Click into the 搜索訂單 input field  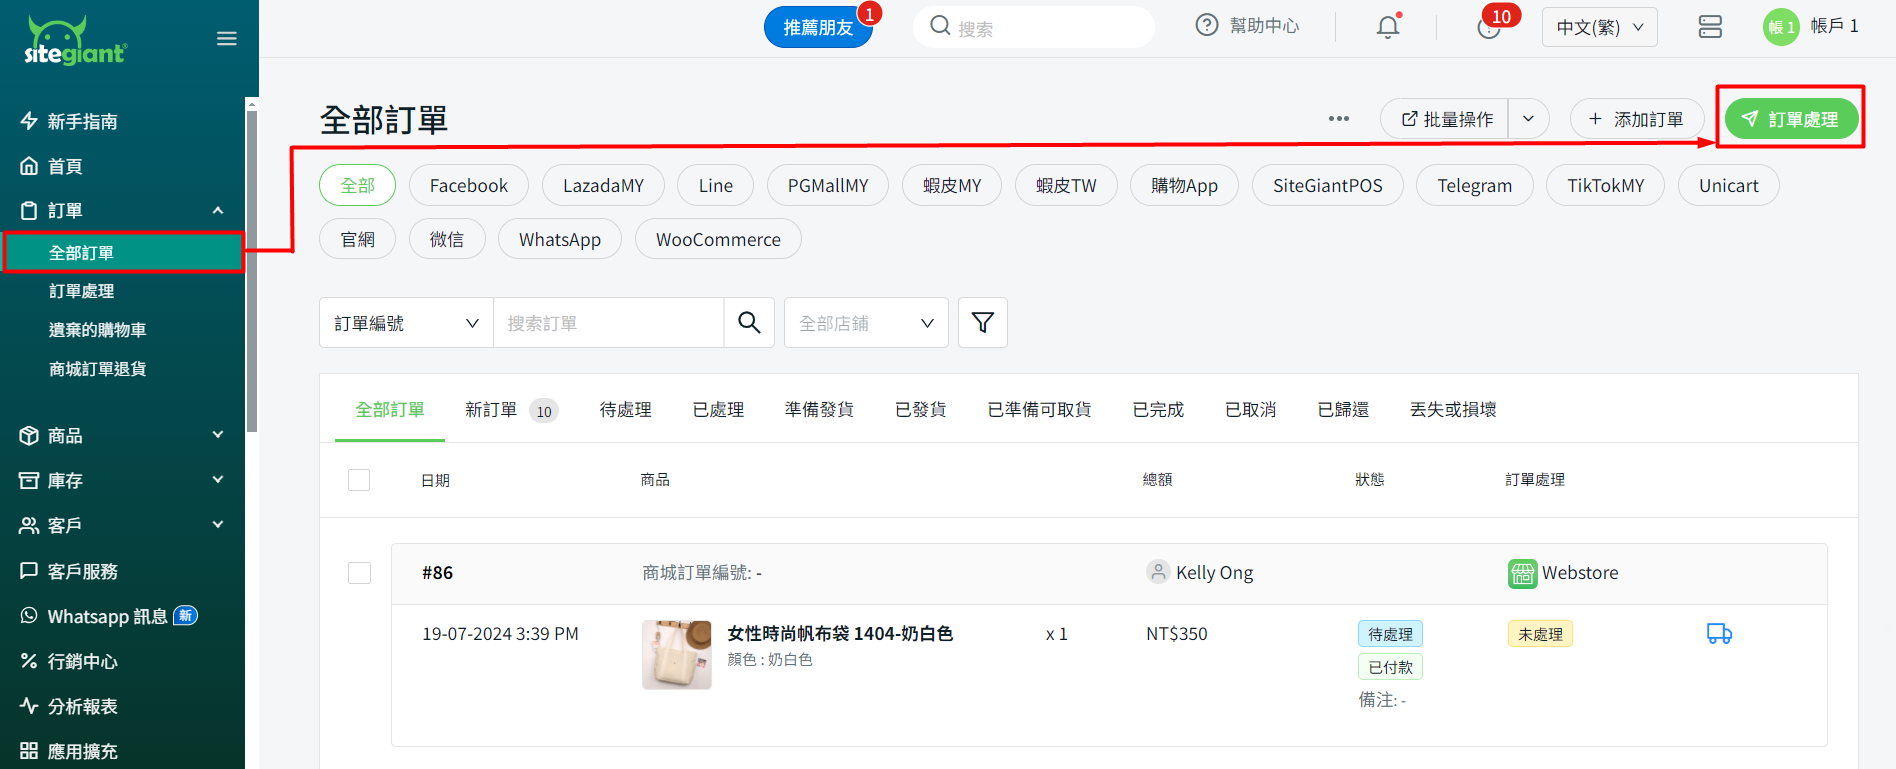[608, 323]
